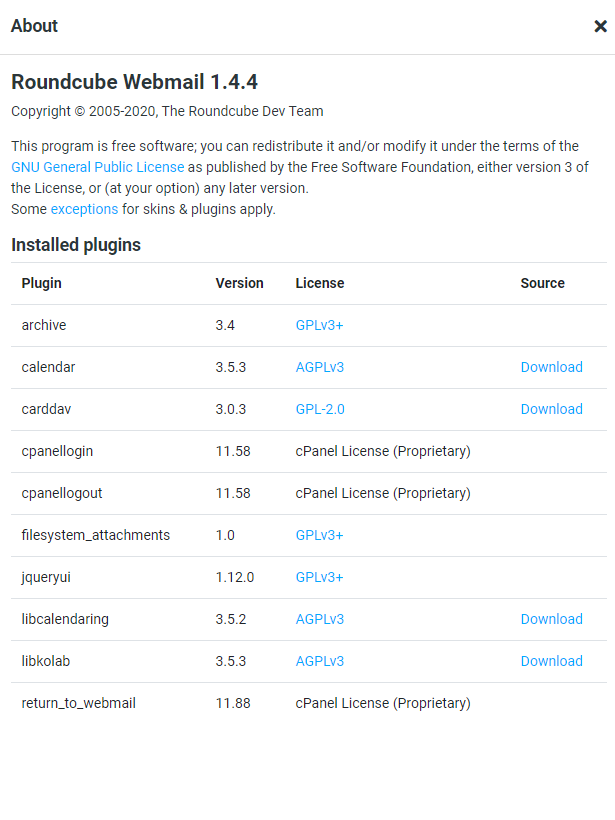Viewport: 615px width, 820px height.
Task: Open the GPLv3+ license for archive plugin
Action: click(x=318, y=325)
